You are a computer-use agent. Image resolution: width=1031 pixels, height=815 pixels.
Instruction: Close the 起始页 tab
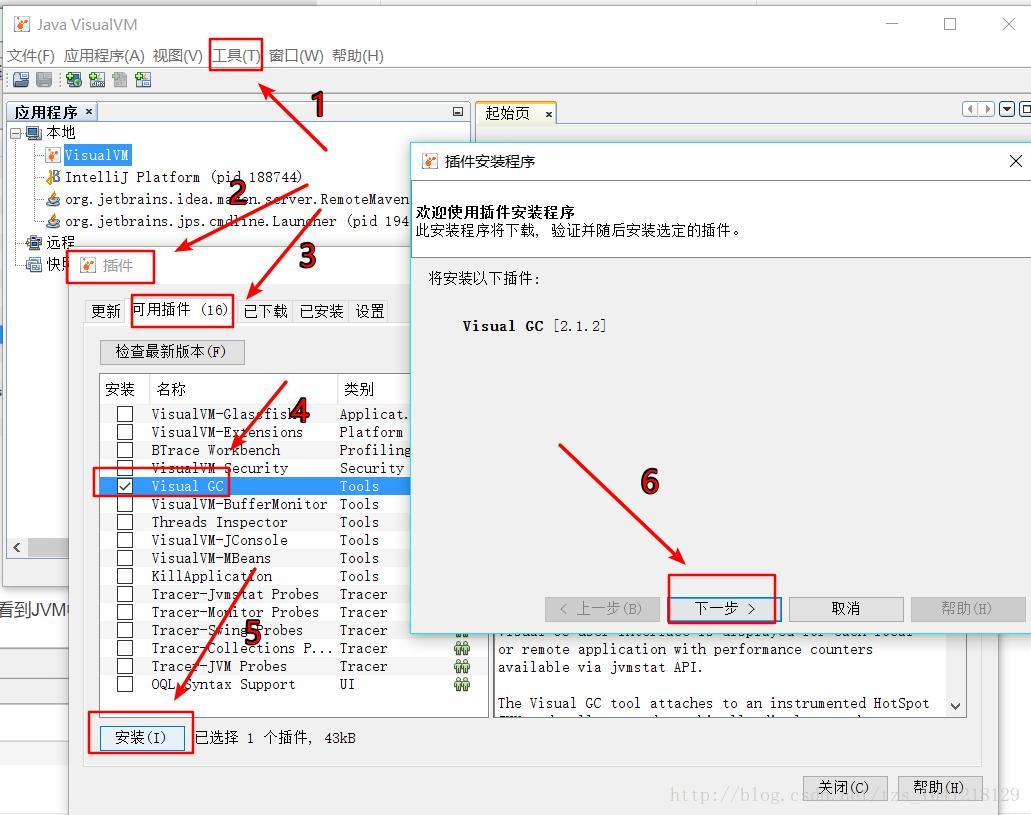coord(548,114)
